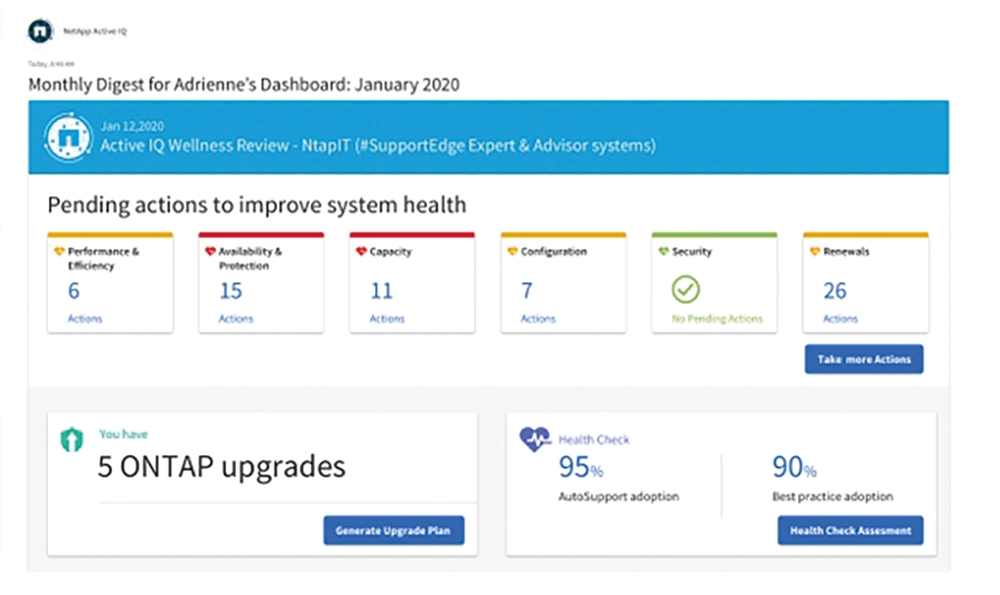Click the Active IQ Wellness Review banner title
Screen dimensions: 1000x595
tap(378, 145)
